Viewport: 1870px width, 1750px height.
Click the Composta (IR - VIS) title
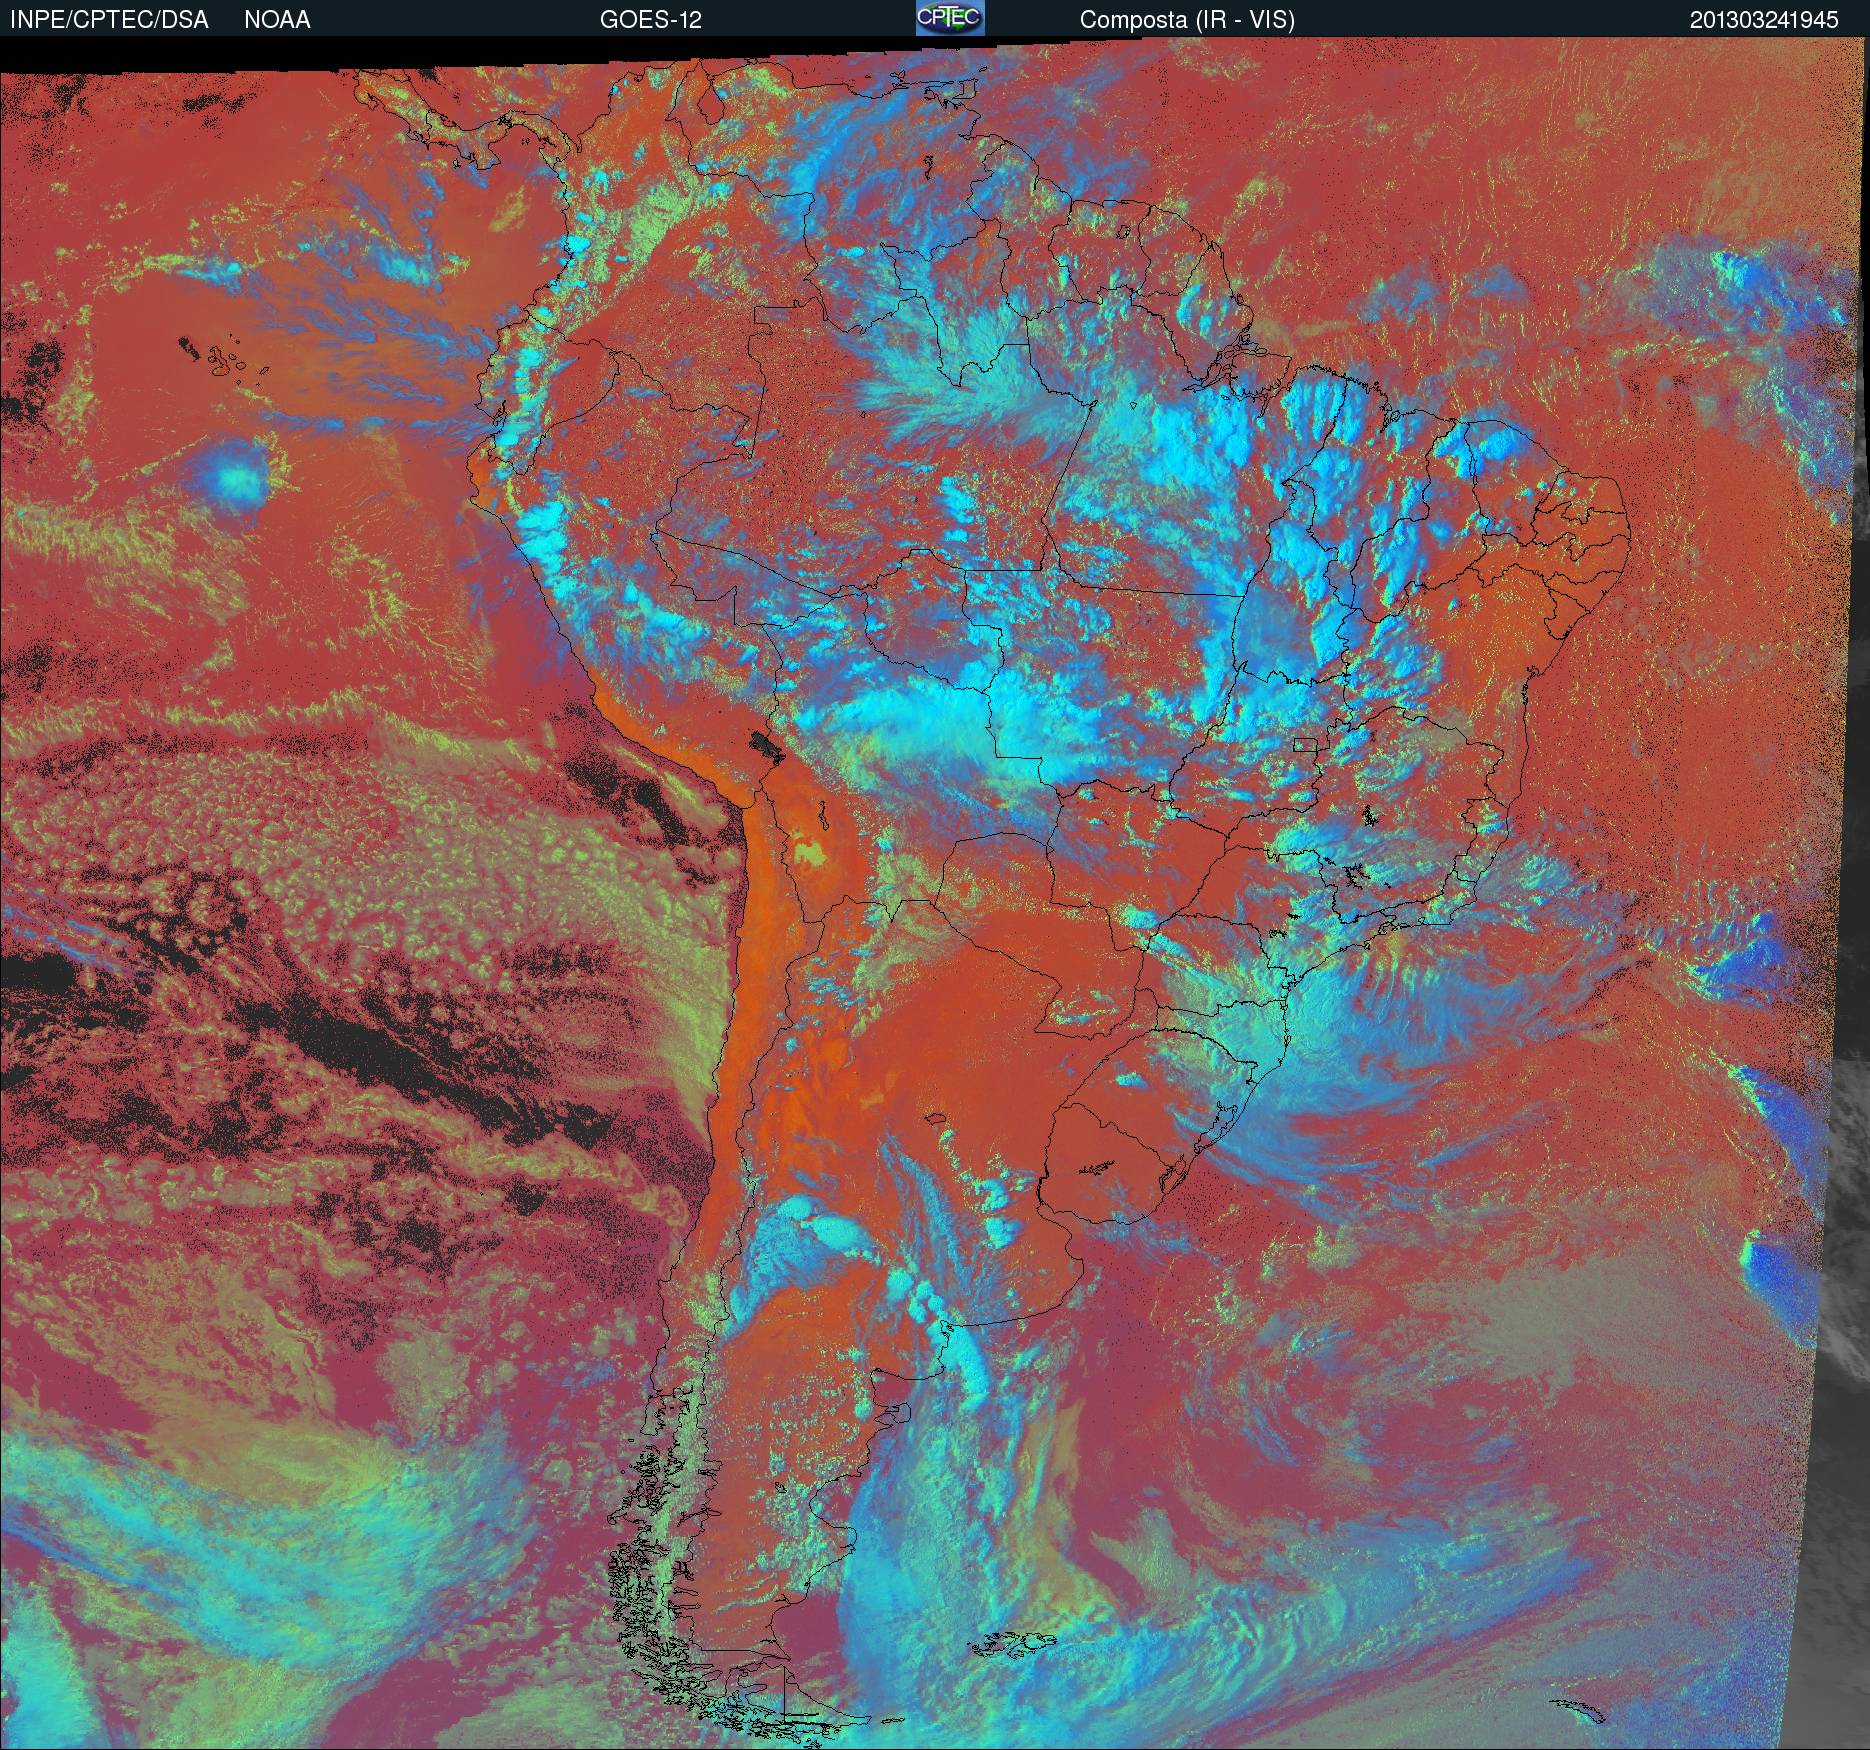click(x=1187, y=20)
